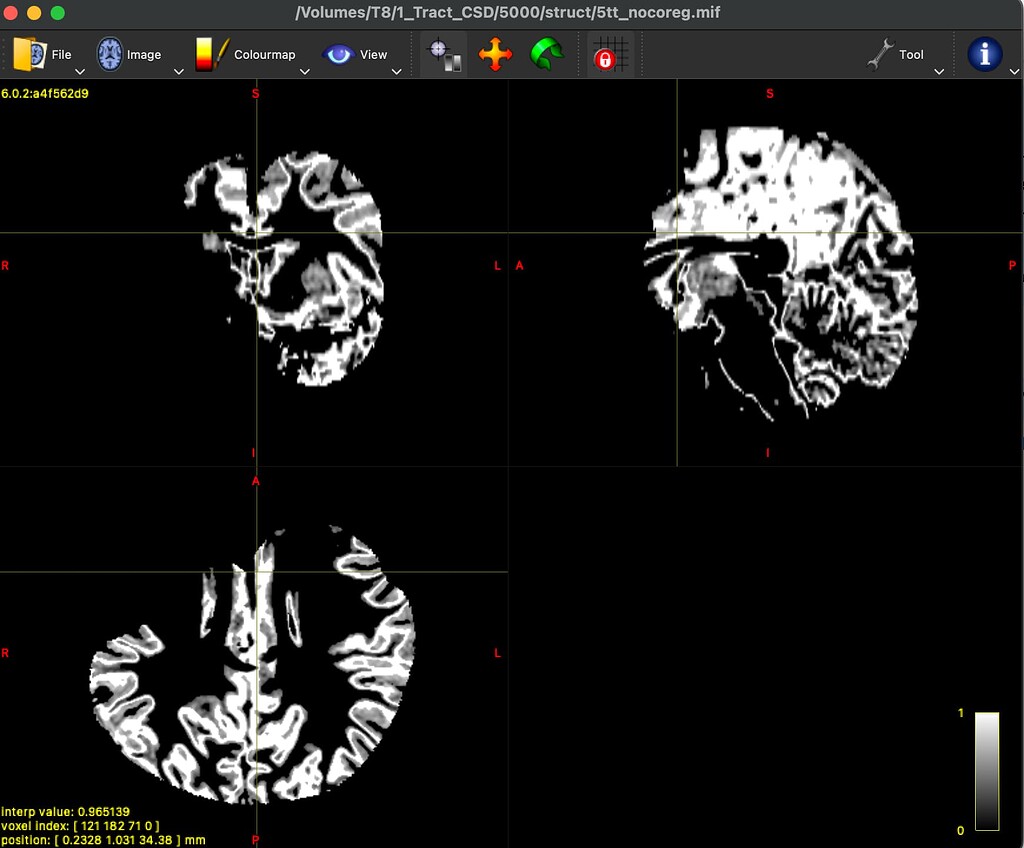
Task: Click the Colourmap label text
Action: pos(263,54)
